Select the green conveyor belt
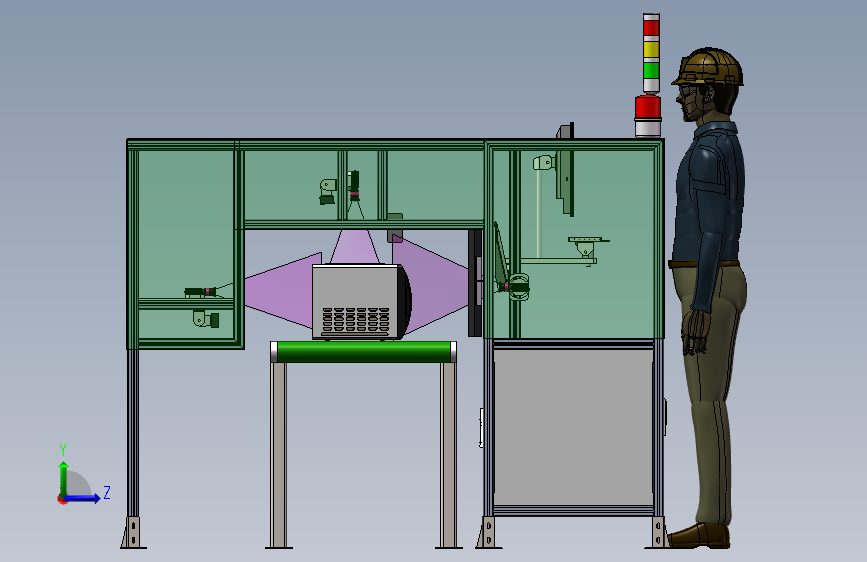867x562 pixels. pyautogui.click(x=363, y=352)
